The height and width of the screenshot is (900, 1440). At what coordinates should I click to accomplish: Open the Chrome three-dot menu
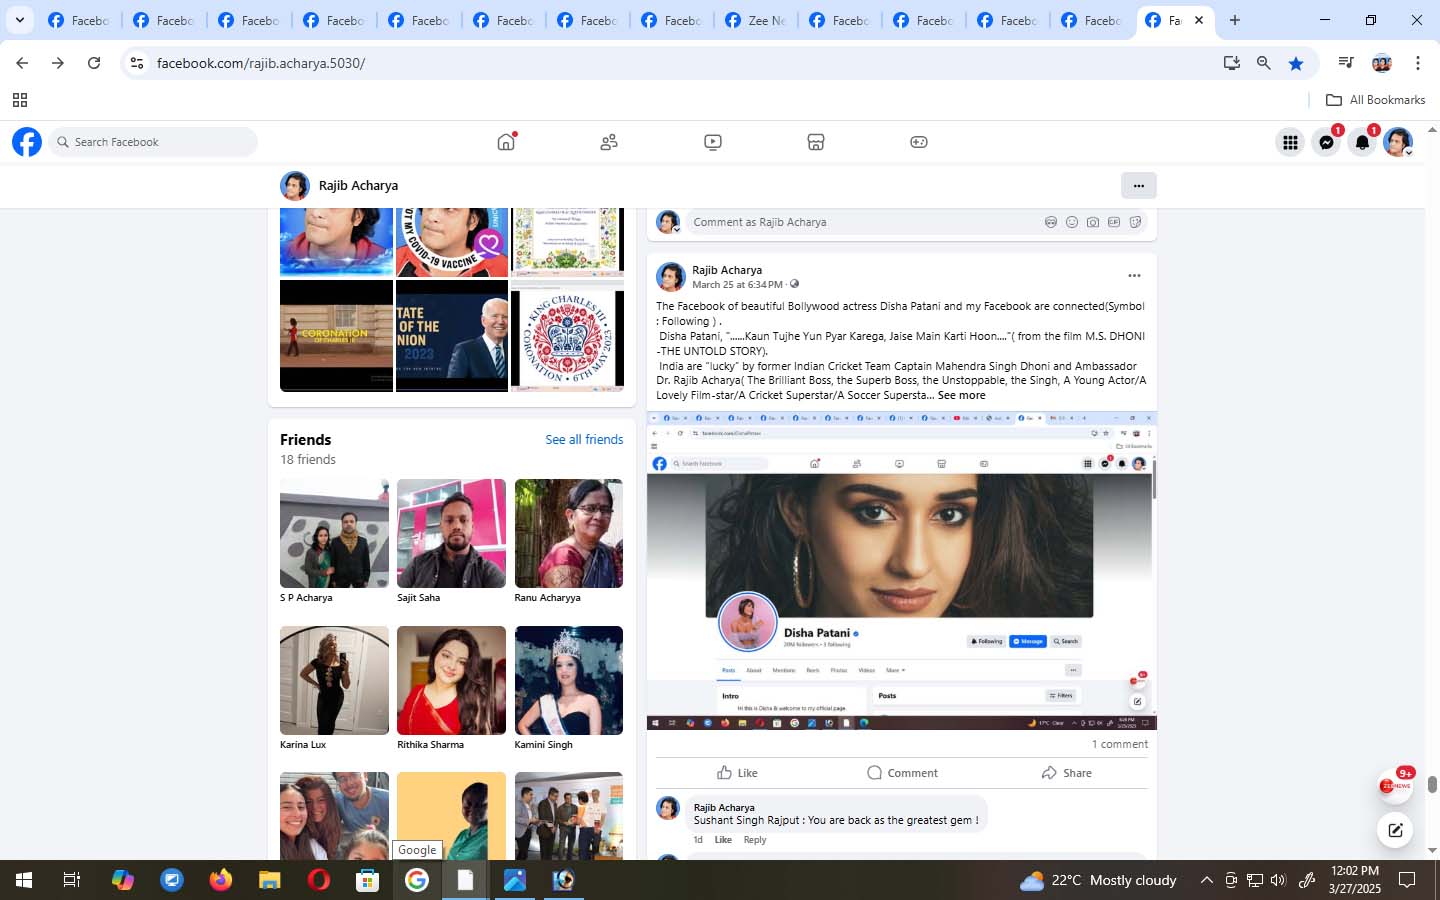coord(1418,63)
